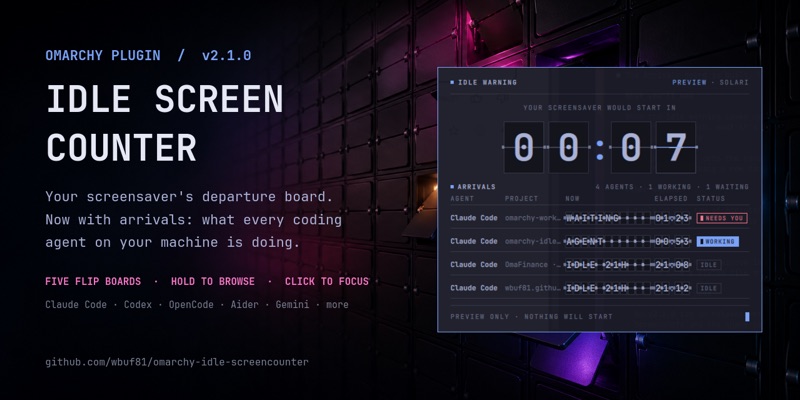
Task: Click 'more' after Gemini
Action: 337,305
